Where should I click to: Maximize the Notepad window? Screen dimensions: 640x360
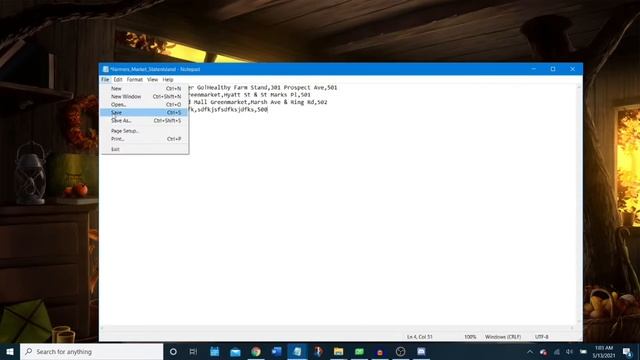pyautogui.click(x=553, y=69)
